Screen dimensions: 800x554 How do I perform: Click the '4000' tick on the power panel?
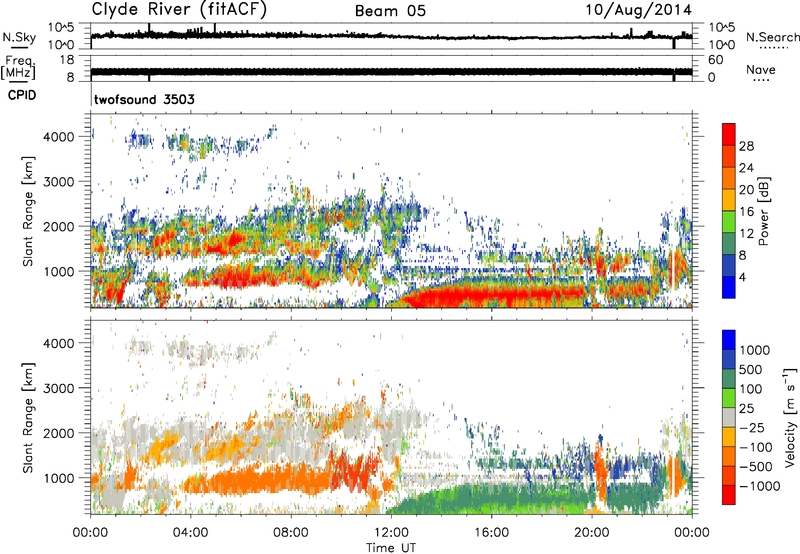(59, 137)
